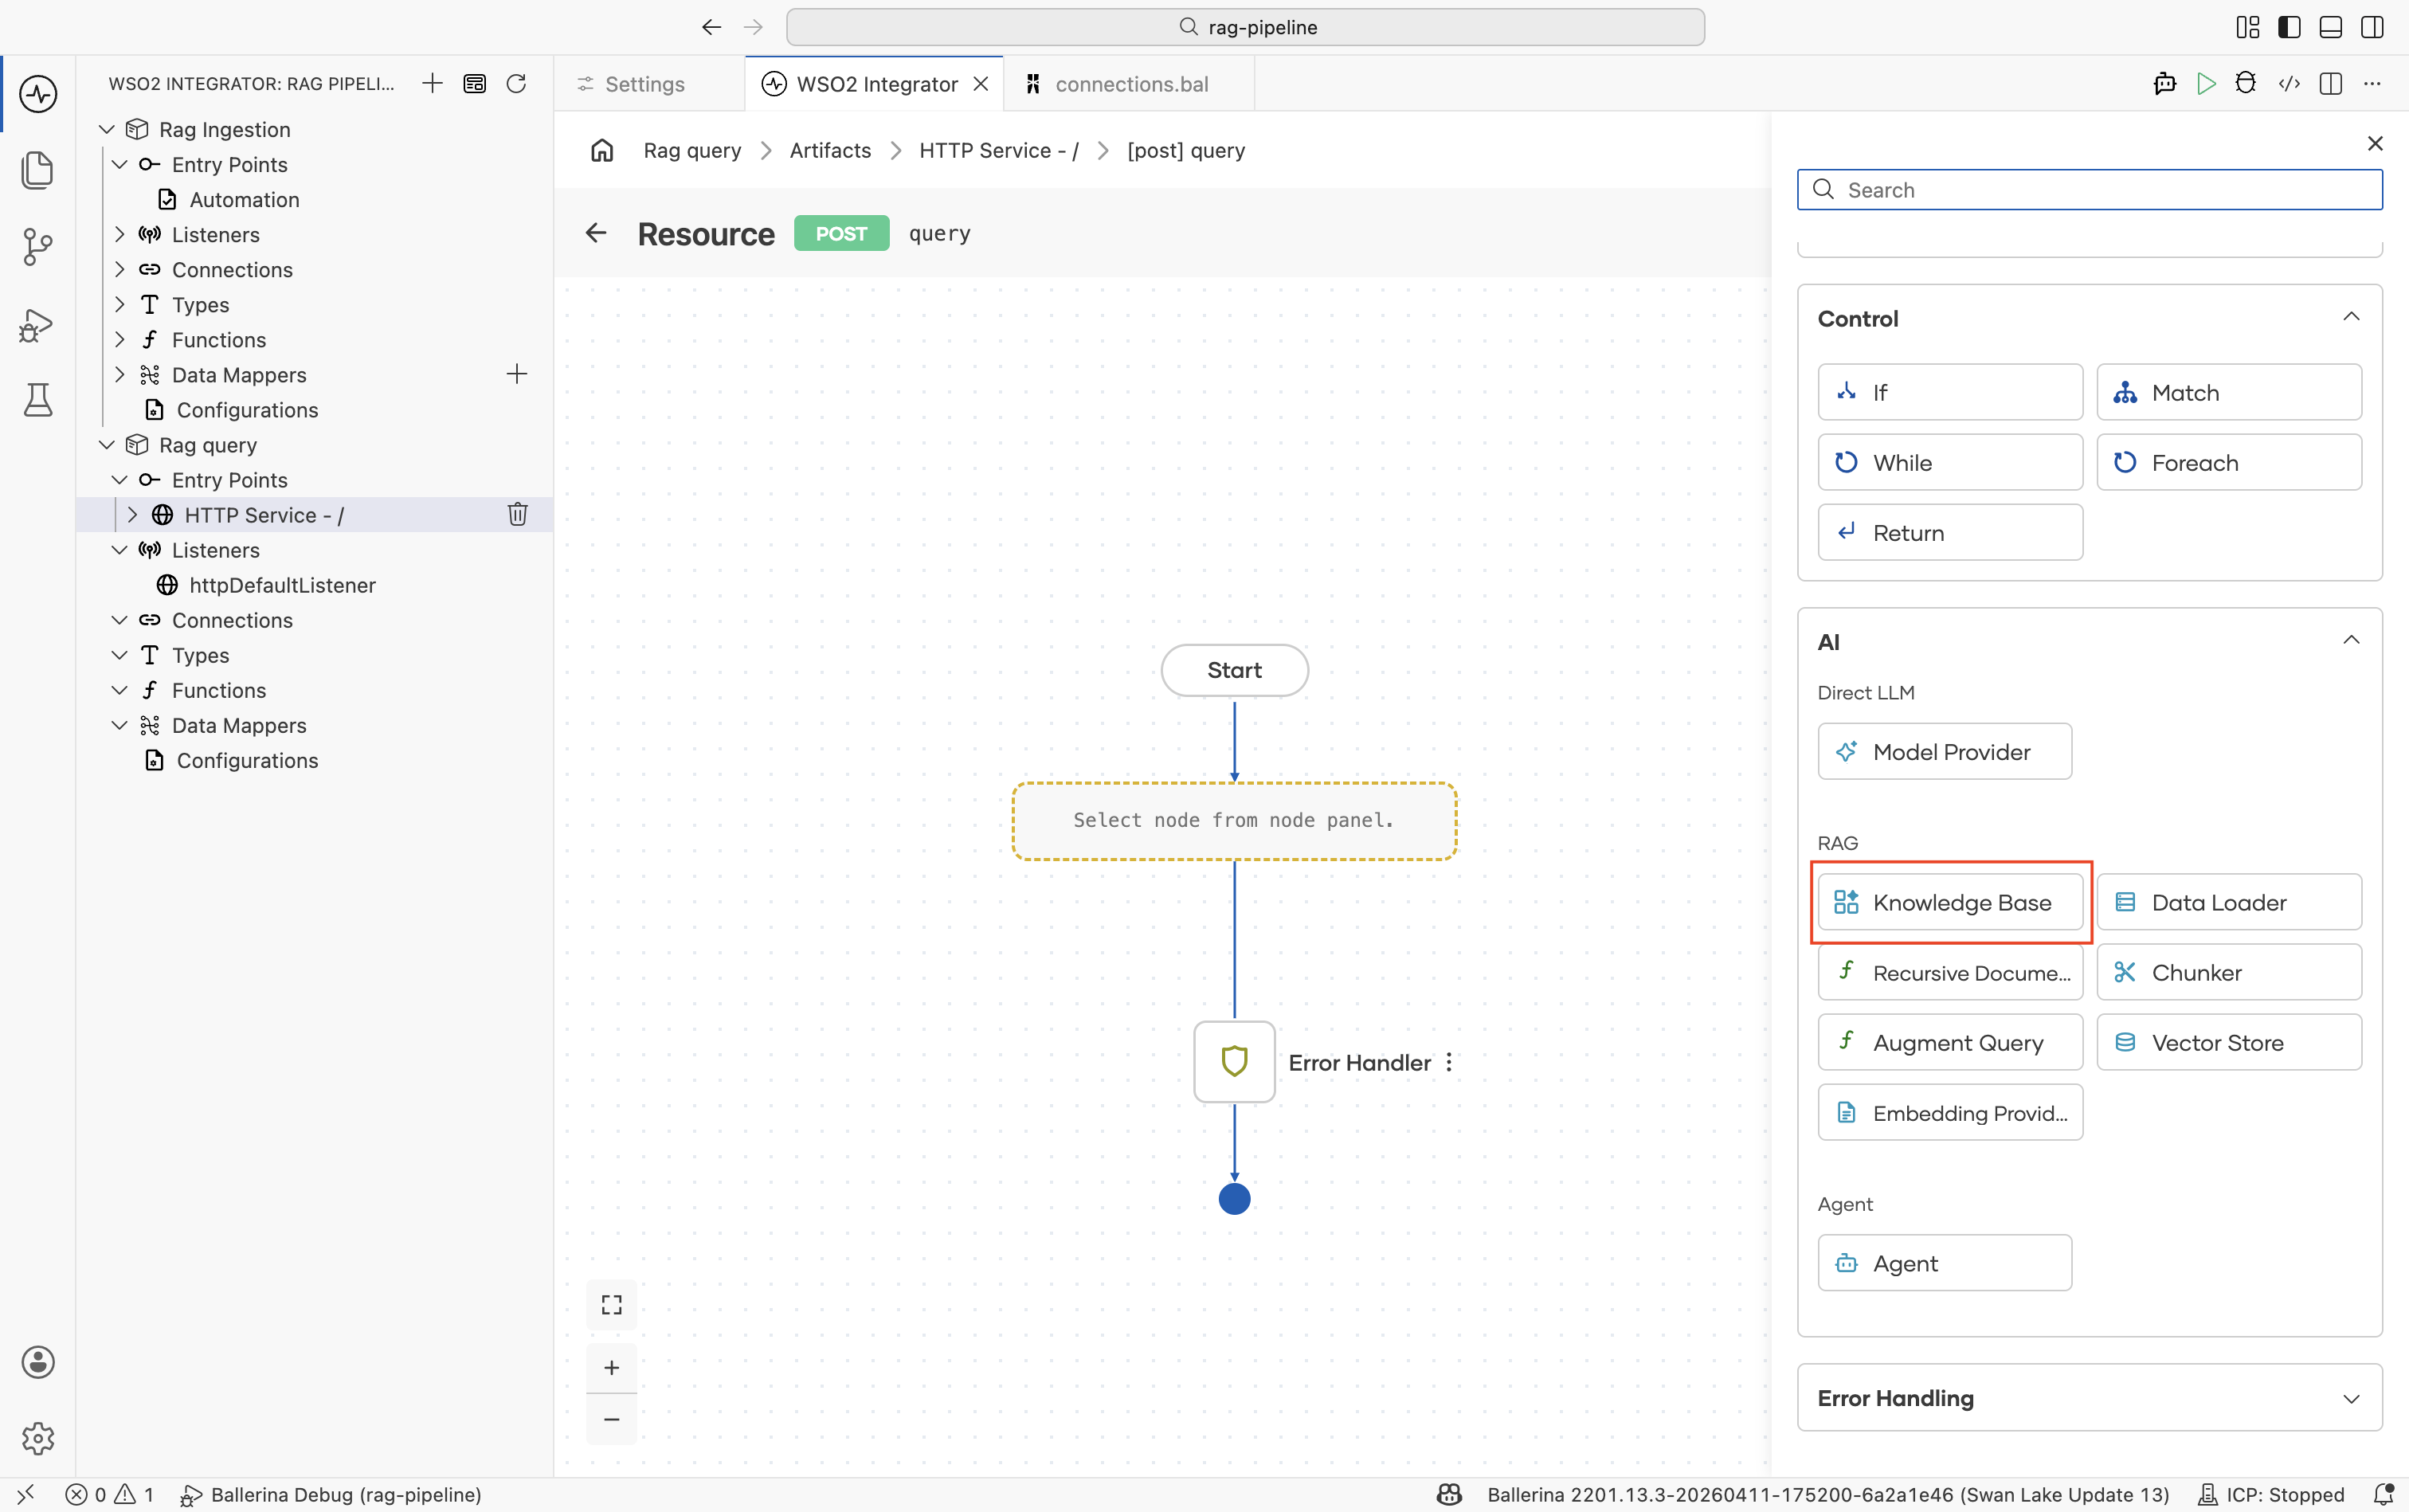
Task: Add a While loop node
Action: click(1949, 462)
